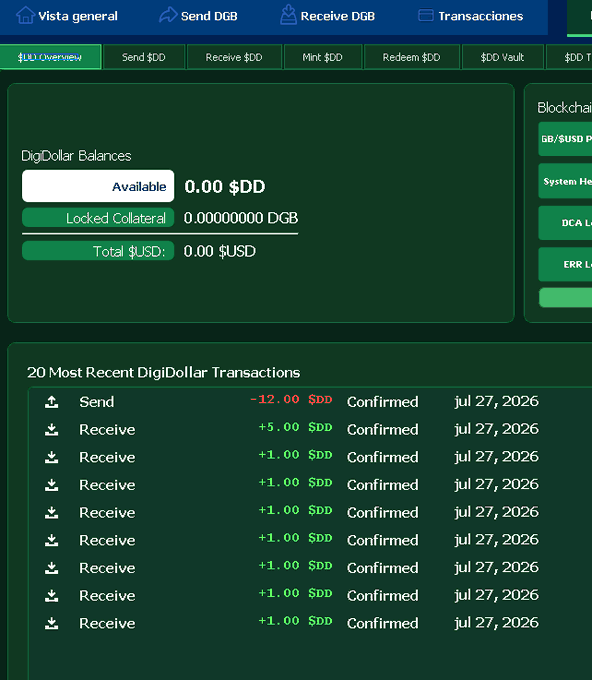This screenshot has width=592, height=680.
Task: Click the Total $USD: label
Action: (98, 251)
